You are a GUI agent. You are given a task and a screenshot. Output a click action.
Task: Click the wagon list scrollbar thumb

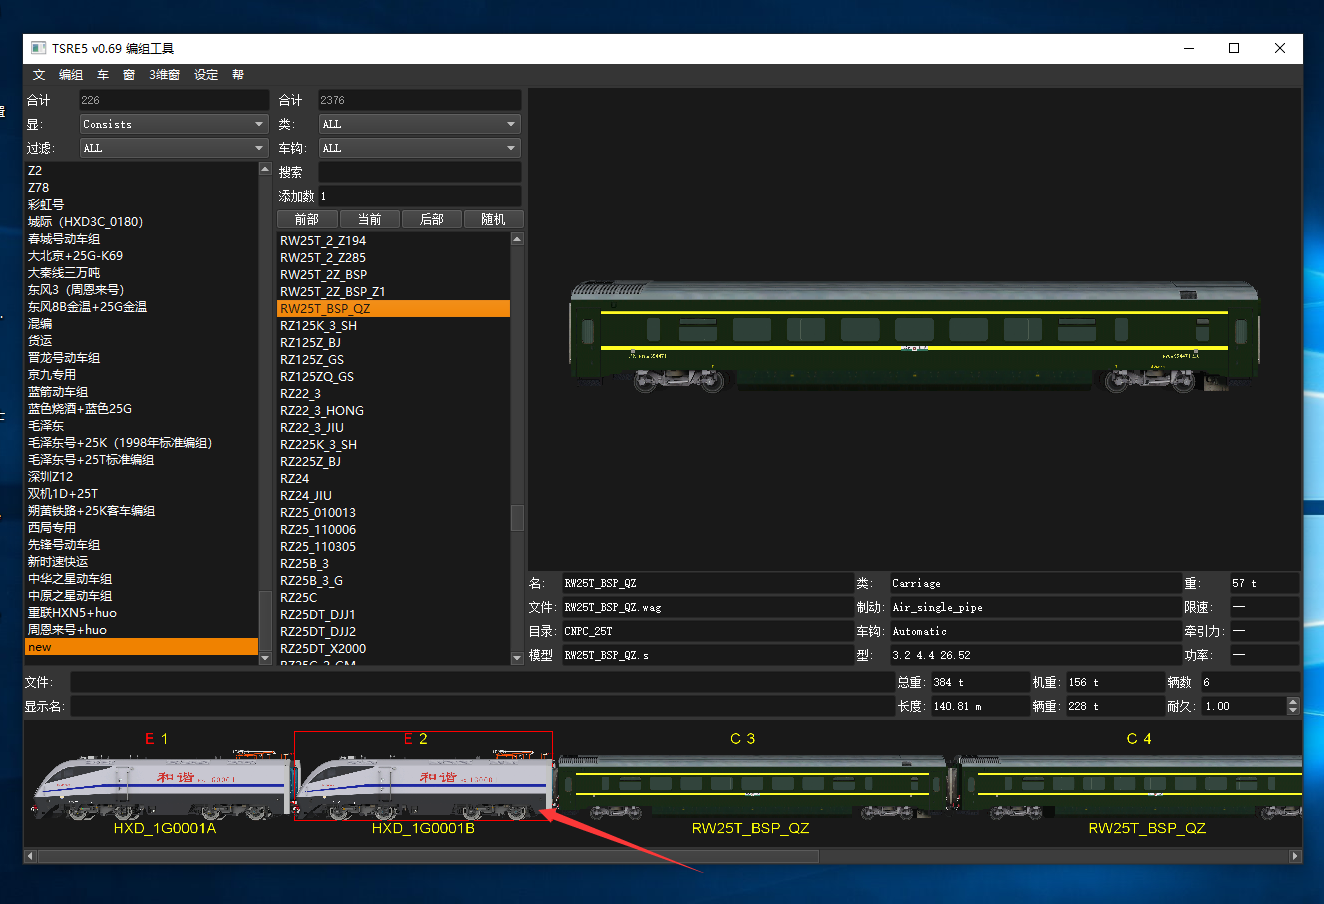pos(517,517)
